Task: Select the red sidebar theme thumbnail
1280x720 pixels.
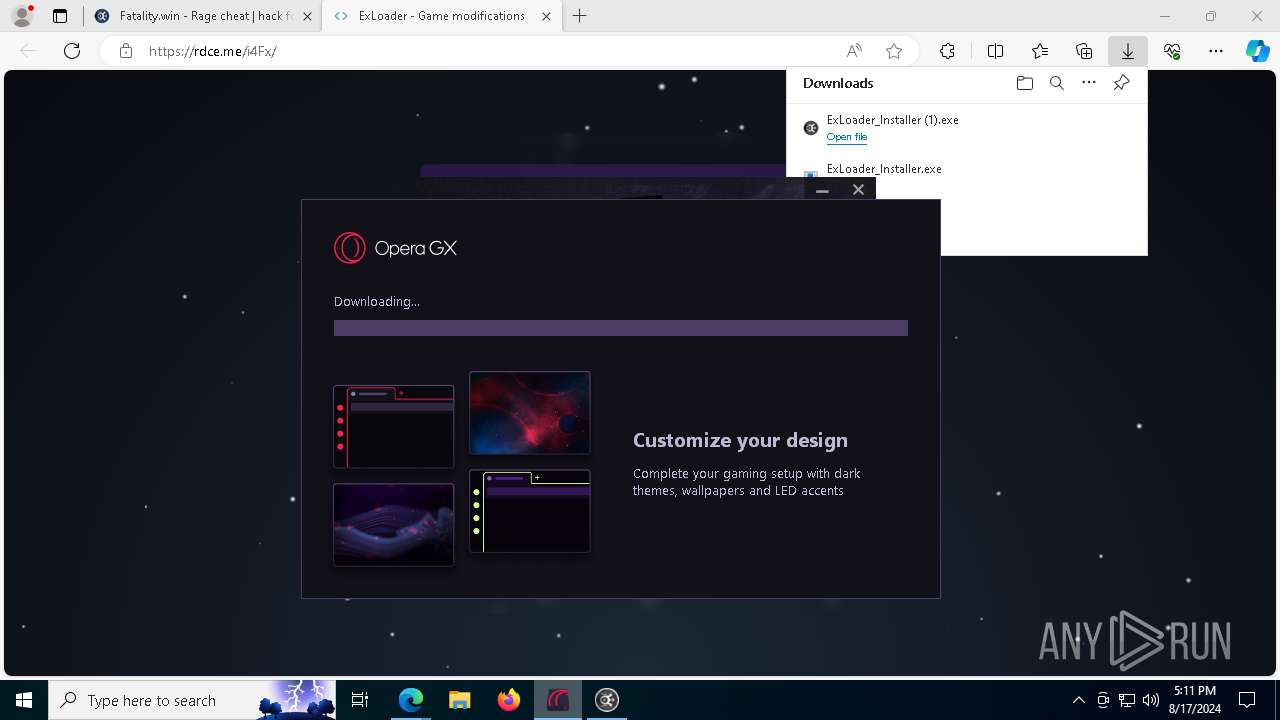Action: [393, 427]
